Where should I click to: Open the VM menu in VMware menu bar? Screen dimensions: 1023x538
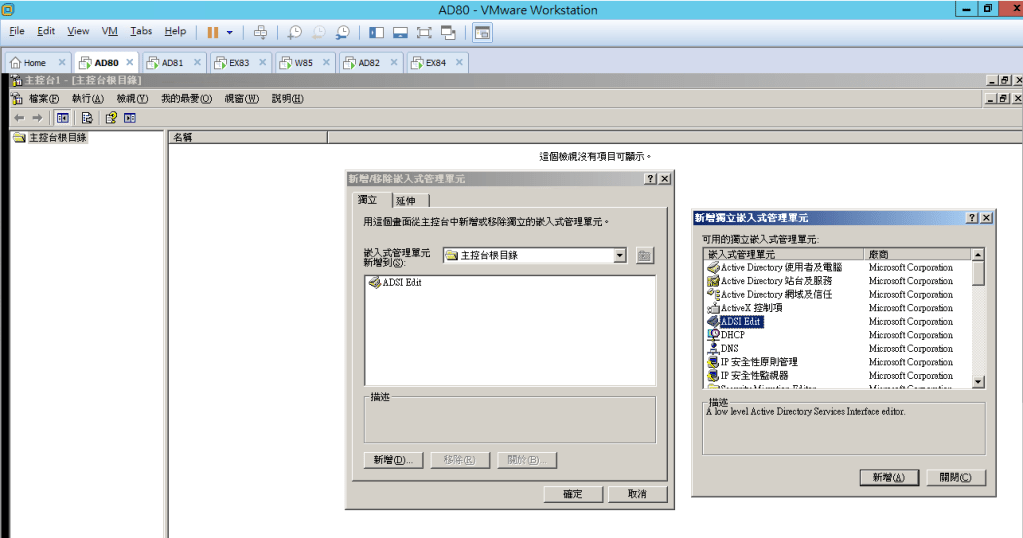(110, 32)
